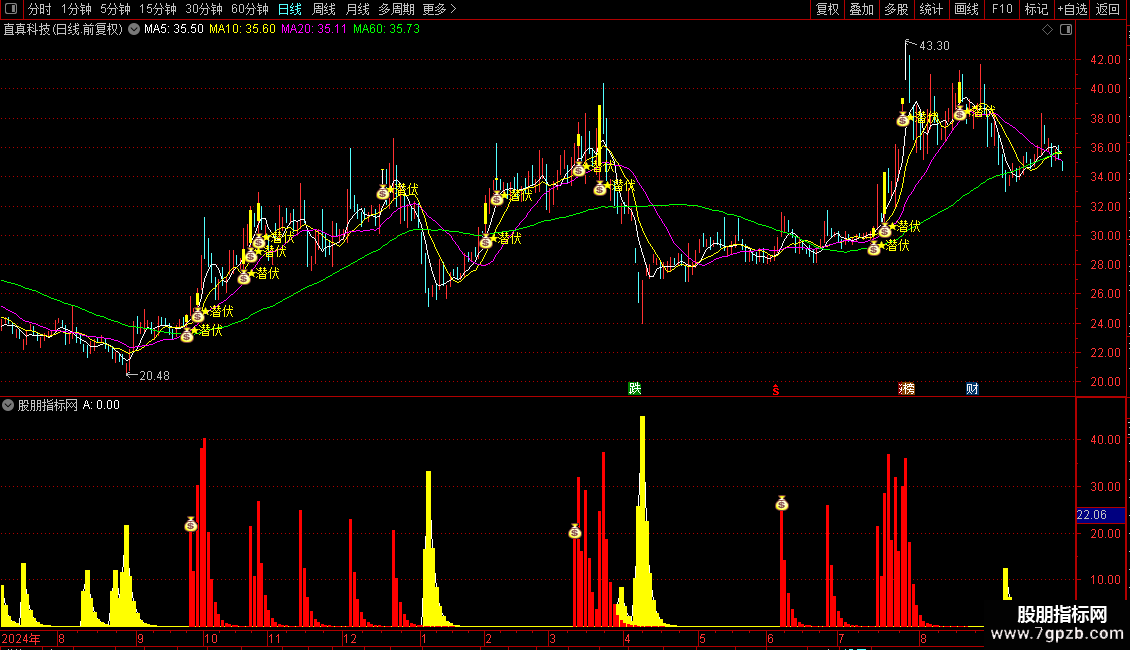Switch to the 周线 weekly tab
This screenshot has width=1130, height=650.
click(324, 9)
